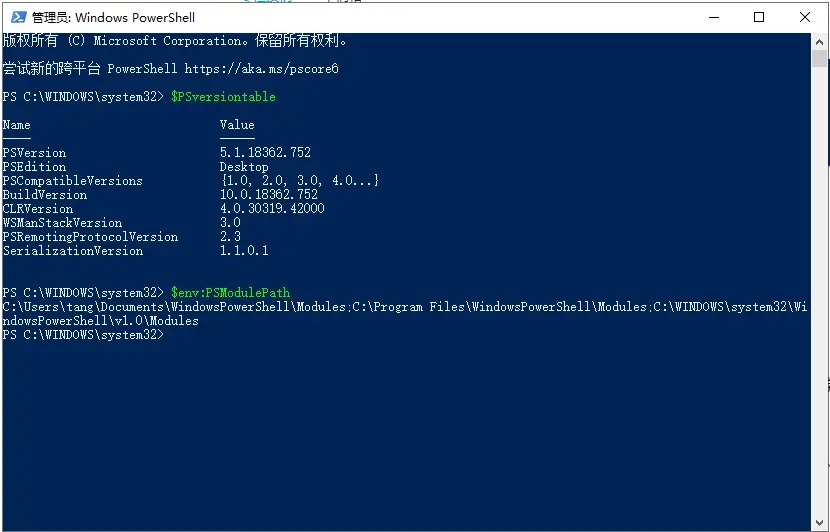Click the empty scrollbar track below the thumb
830x532 pixels.
(x=819, y=290)
